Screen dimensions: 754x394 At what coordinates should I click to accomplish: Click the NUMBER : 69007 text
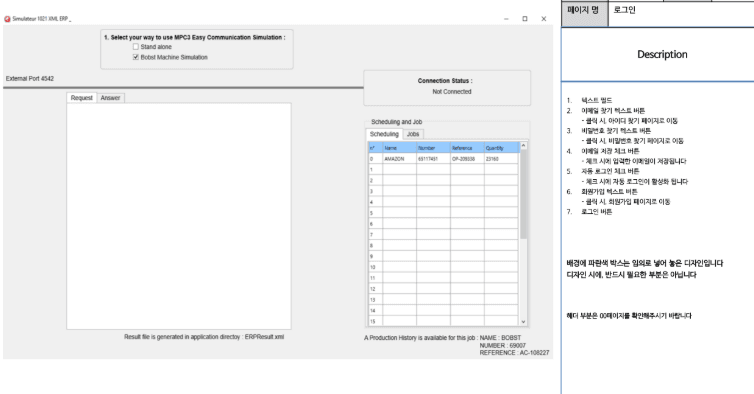point(503,345)
